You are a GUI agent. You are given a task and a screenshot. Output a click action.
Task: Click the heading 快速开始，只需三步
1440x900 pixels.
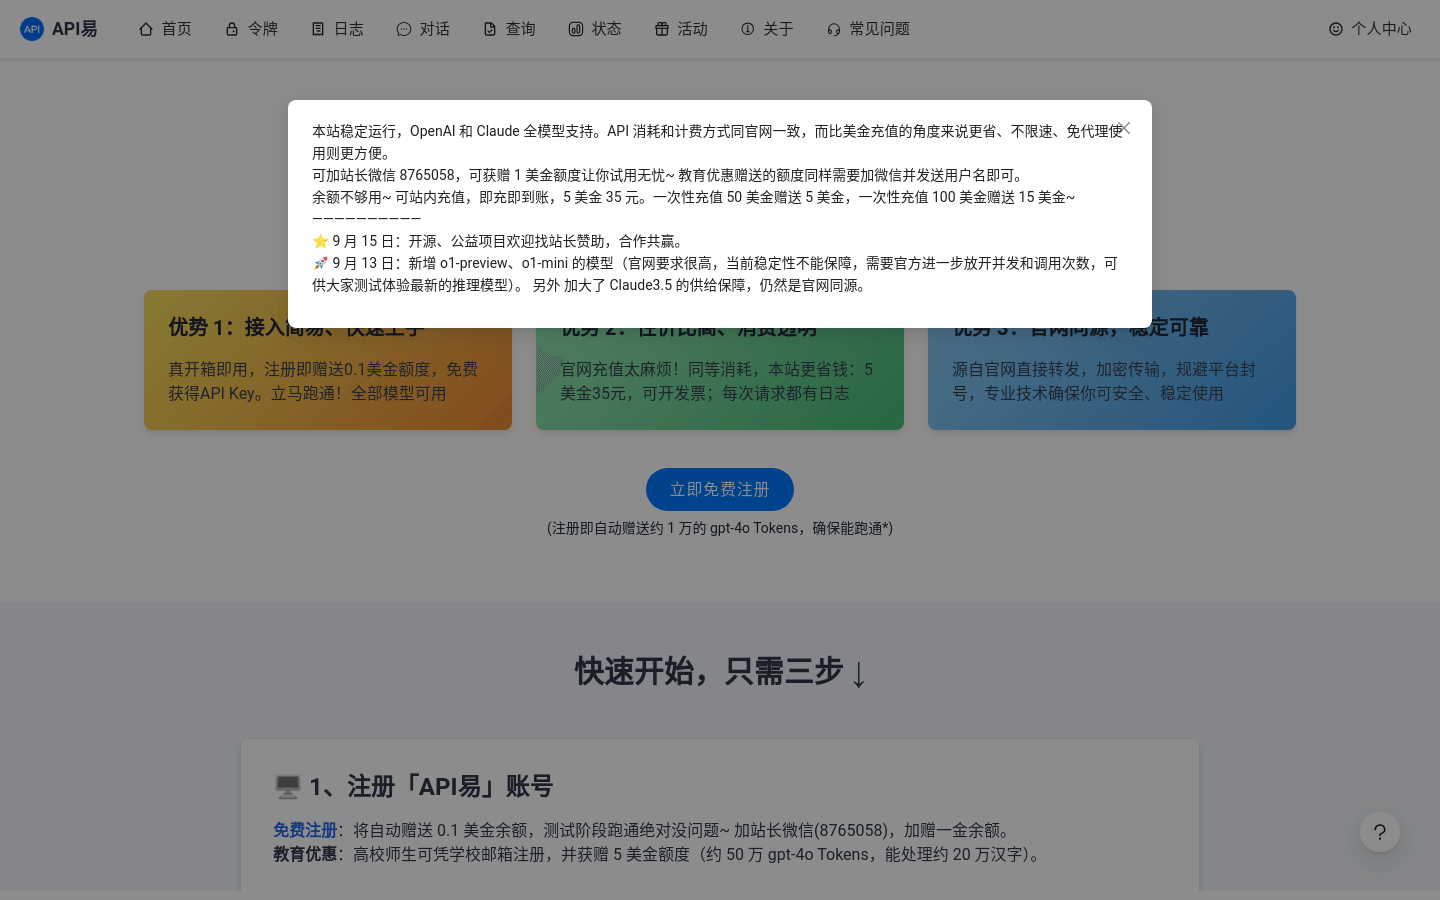(x=720, y=671)
